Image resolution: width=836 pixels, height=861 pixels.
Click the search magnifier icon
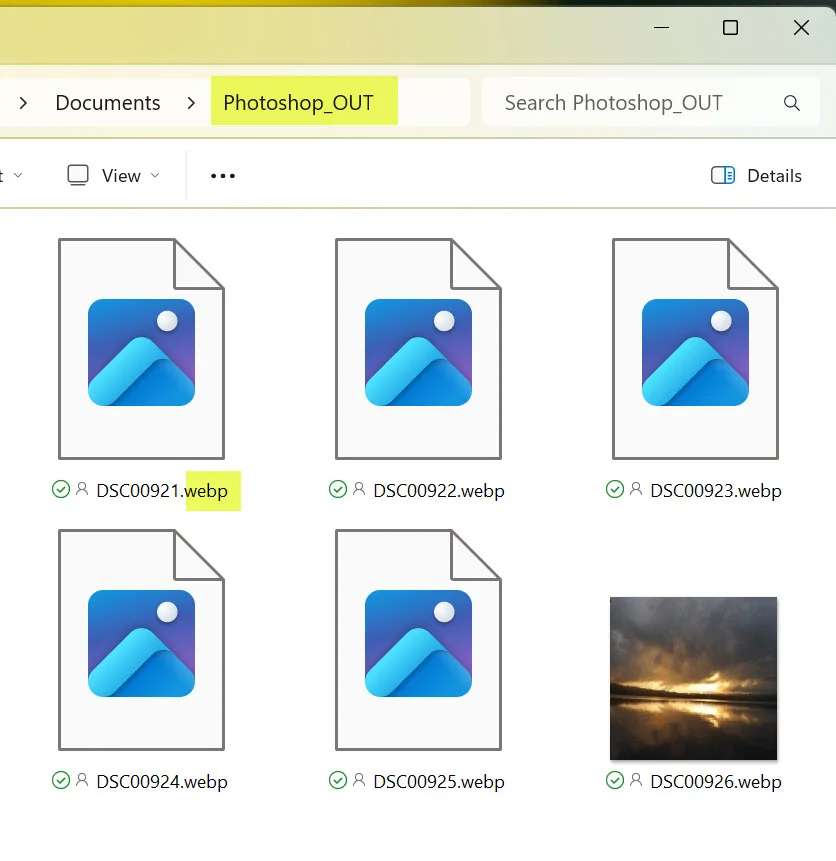click(792, 103)
